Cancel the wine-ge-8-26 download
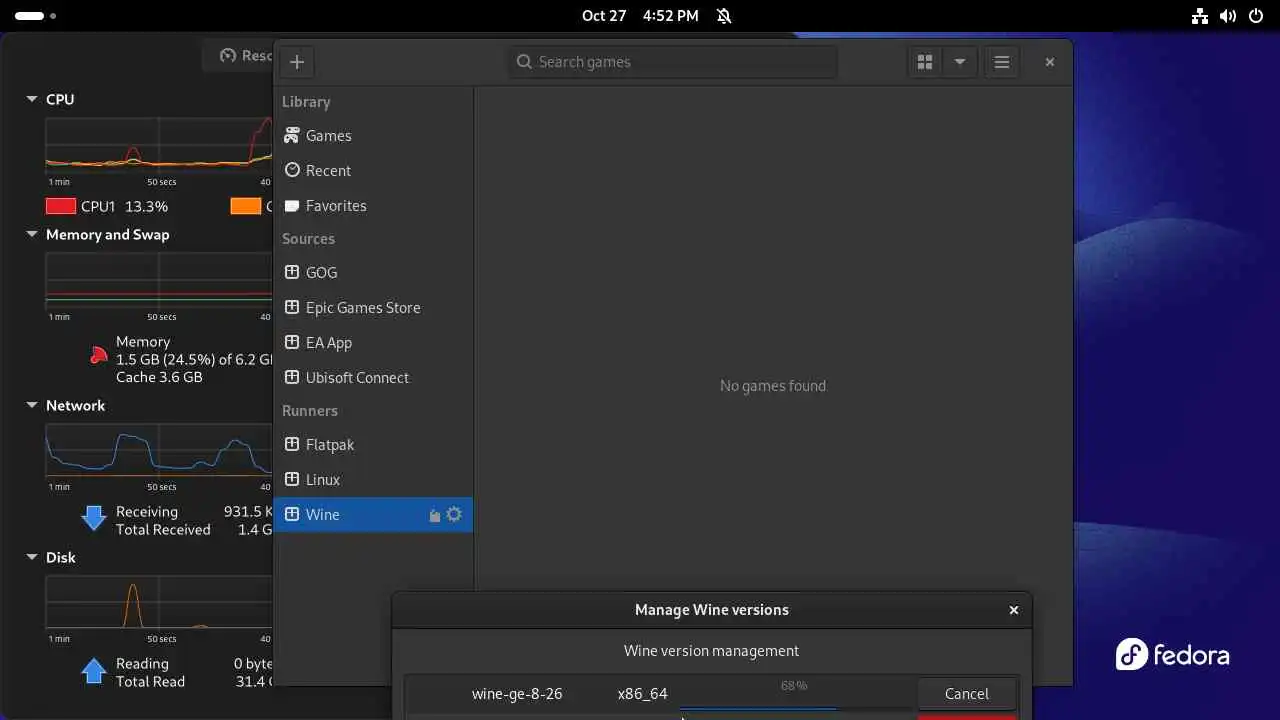Viewport: 1280px width, 720px height. [x=966, y=694]
